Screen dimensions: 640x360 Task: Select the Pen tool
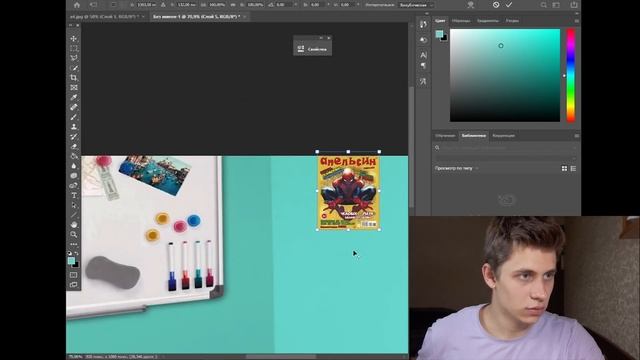coord(74,186)
